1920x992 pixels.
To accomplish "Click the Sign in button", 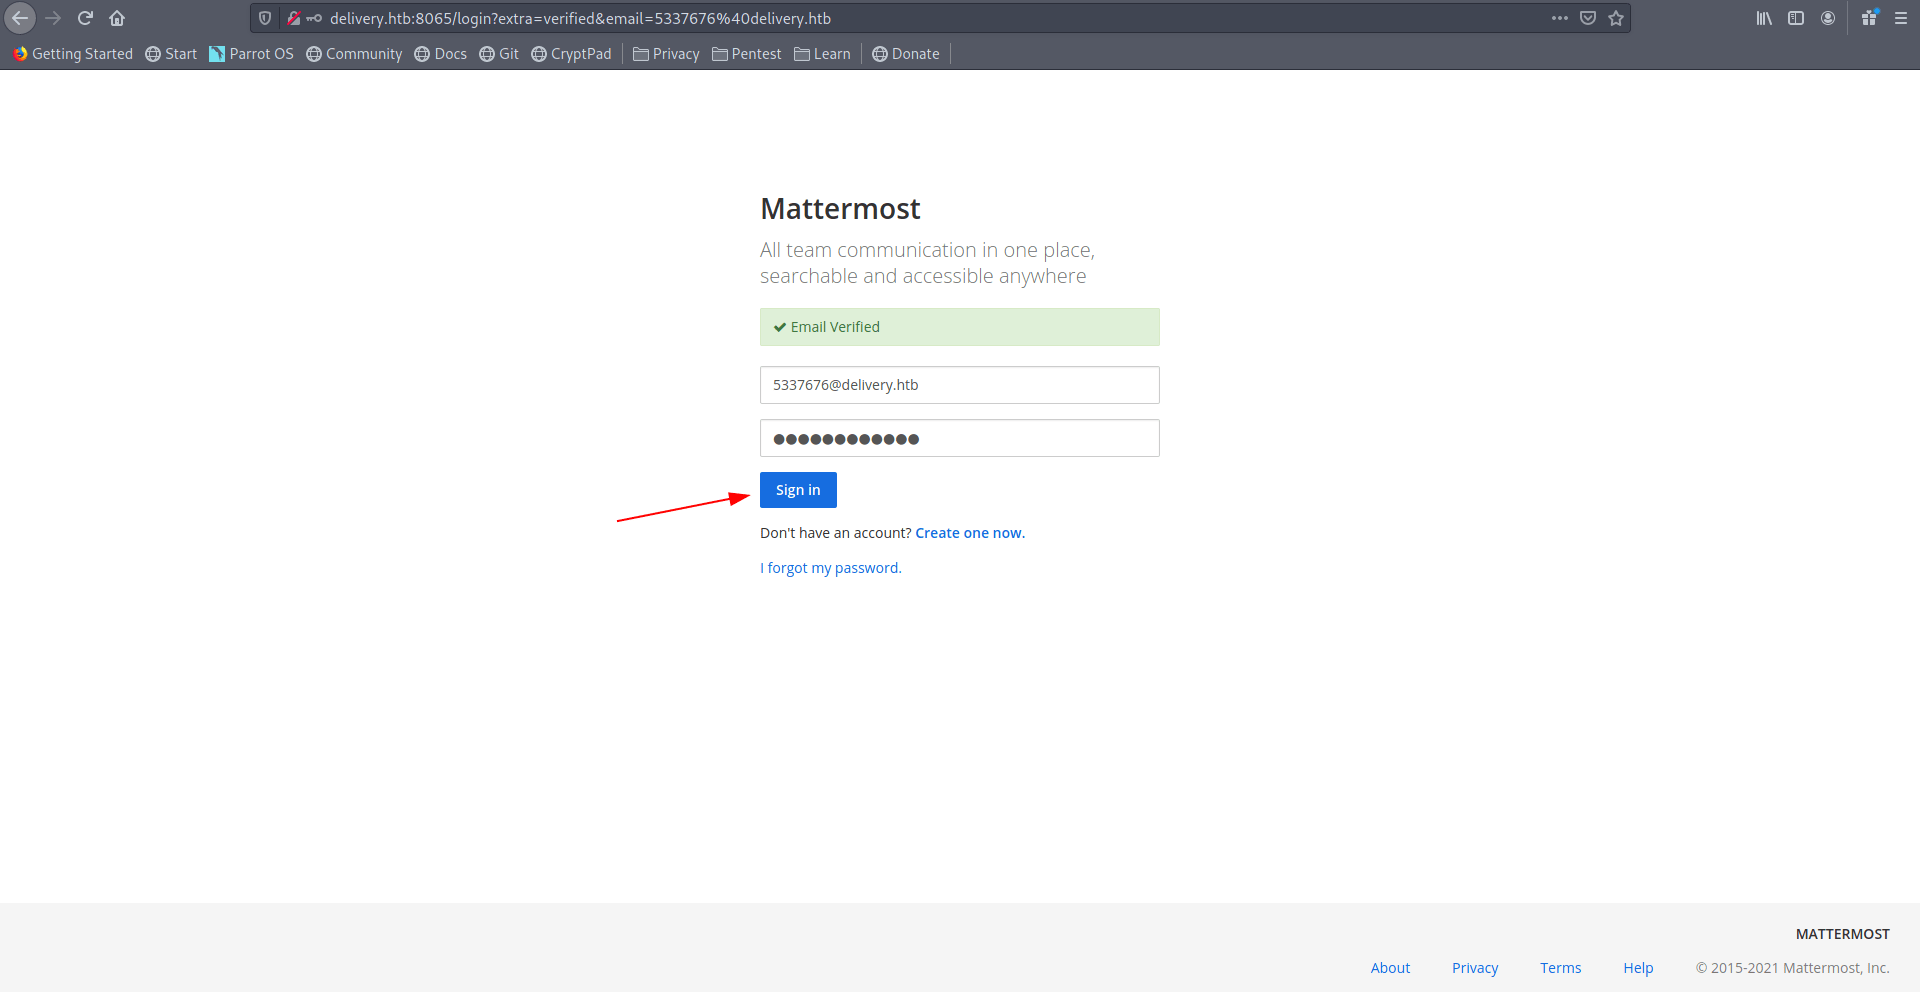I will pyautogui.click(x=798, y=490).
